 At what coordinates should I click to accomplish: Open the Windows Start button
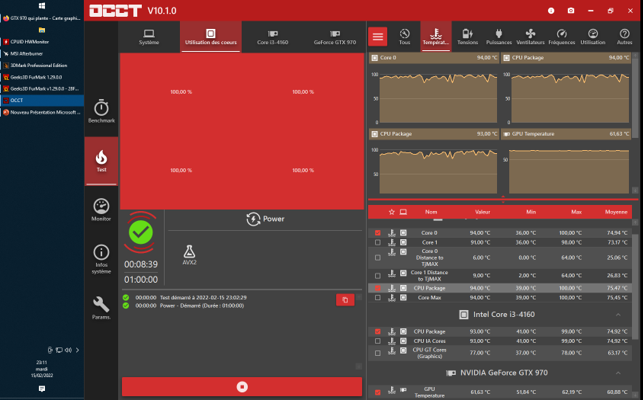coord(42,6)
